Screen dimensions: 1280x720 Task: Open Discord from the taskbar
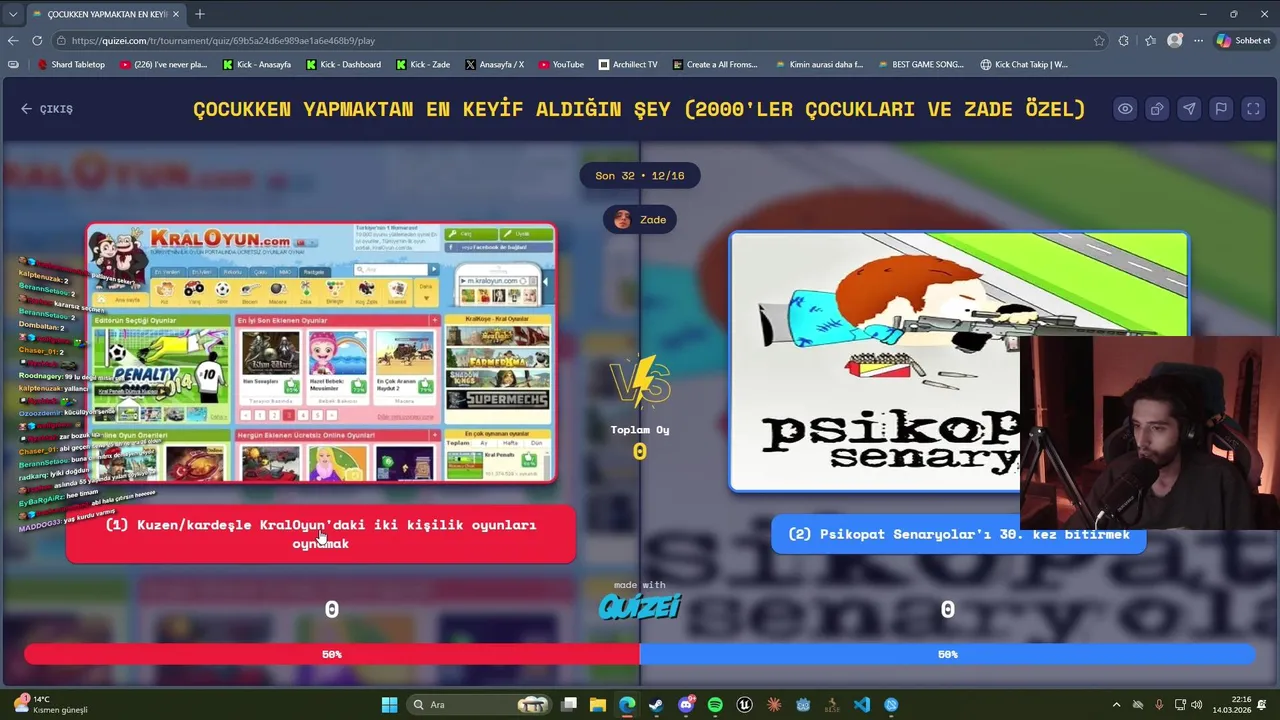686,705
